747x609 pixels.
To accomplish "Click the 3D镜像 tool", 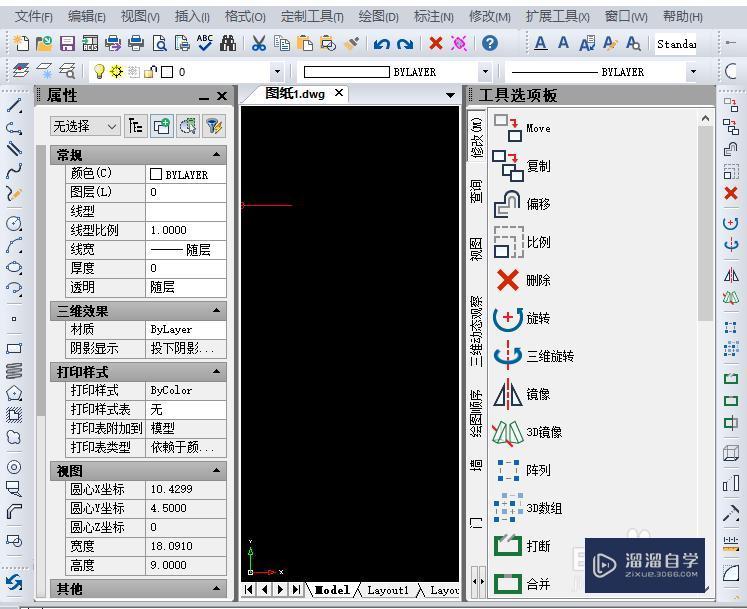I will [x=527, y=432].
